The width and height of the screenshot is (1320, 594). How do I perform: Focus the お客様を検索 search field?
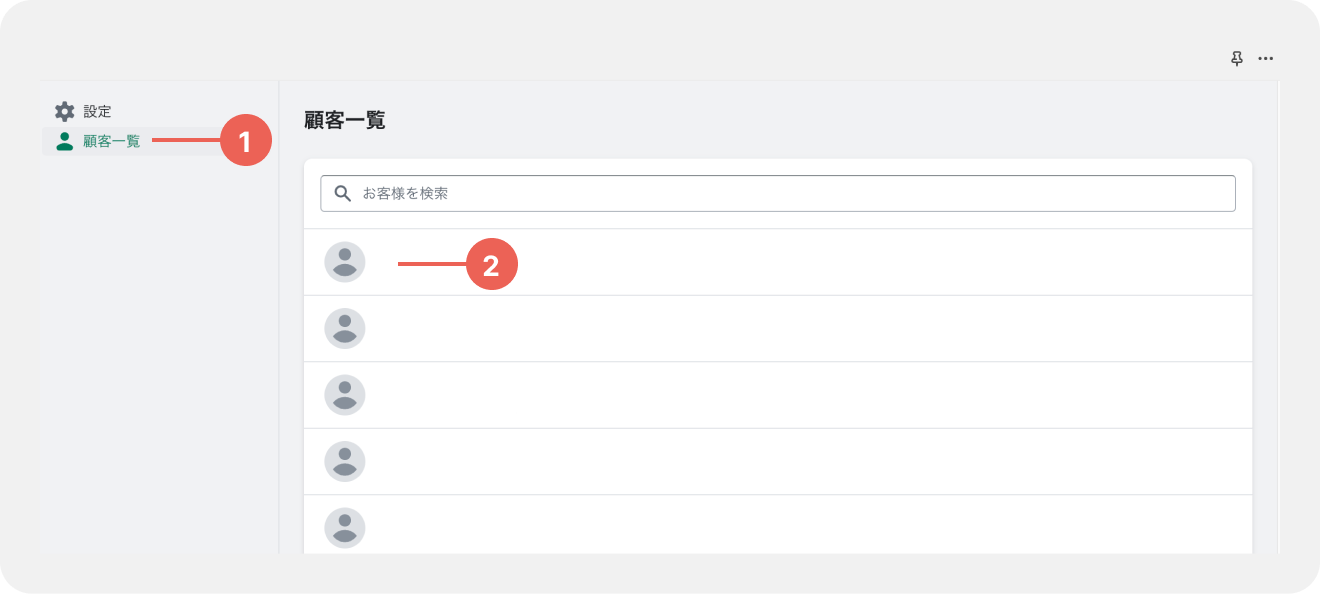pos(778,193)
